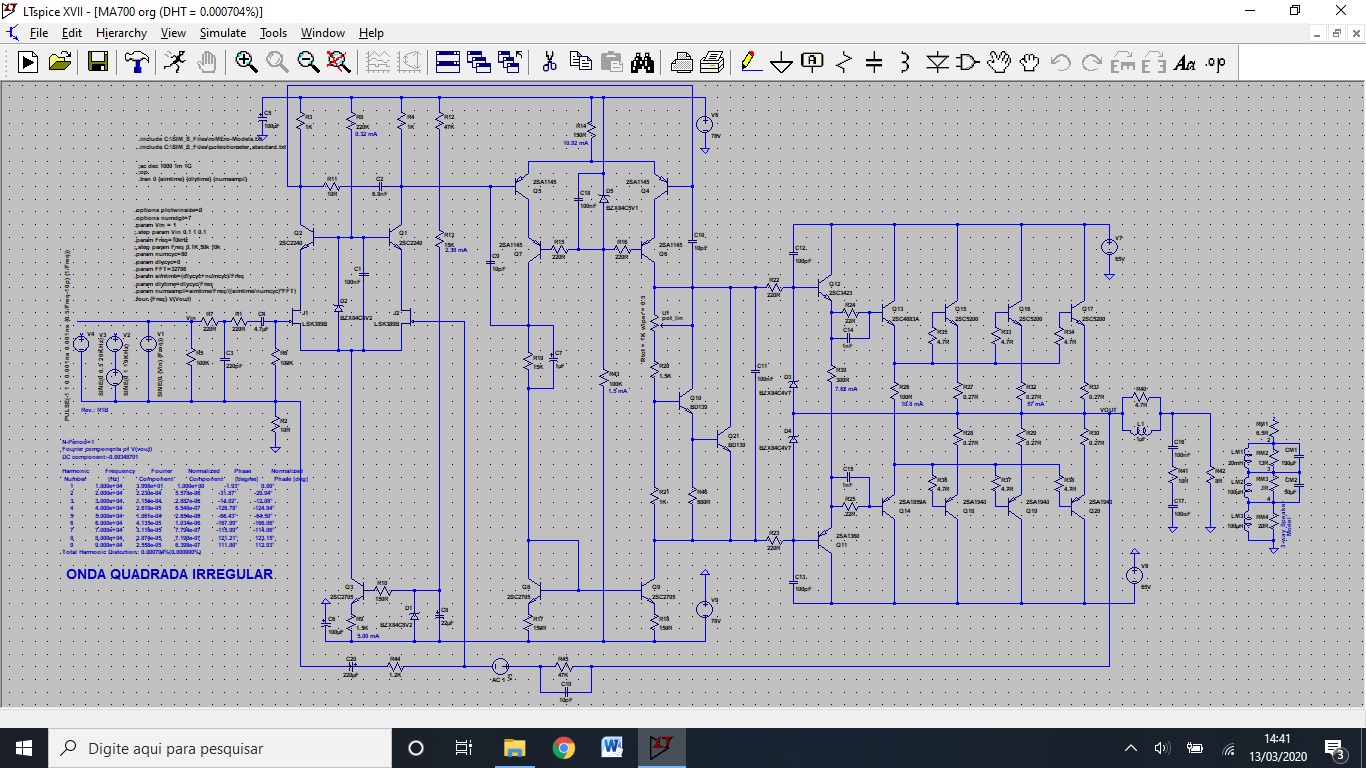Open the Help menu
This screenshot has height=768, width=1366.
coord(371,33)
